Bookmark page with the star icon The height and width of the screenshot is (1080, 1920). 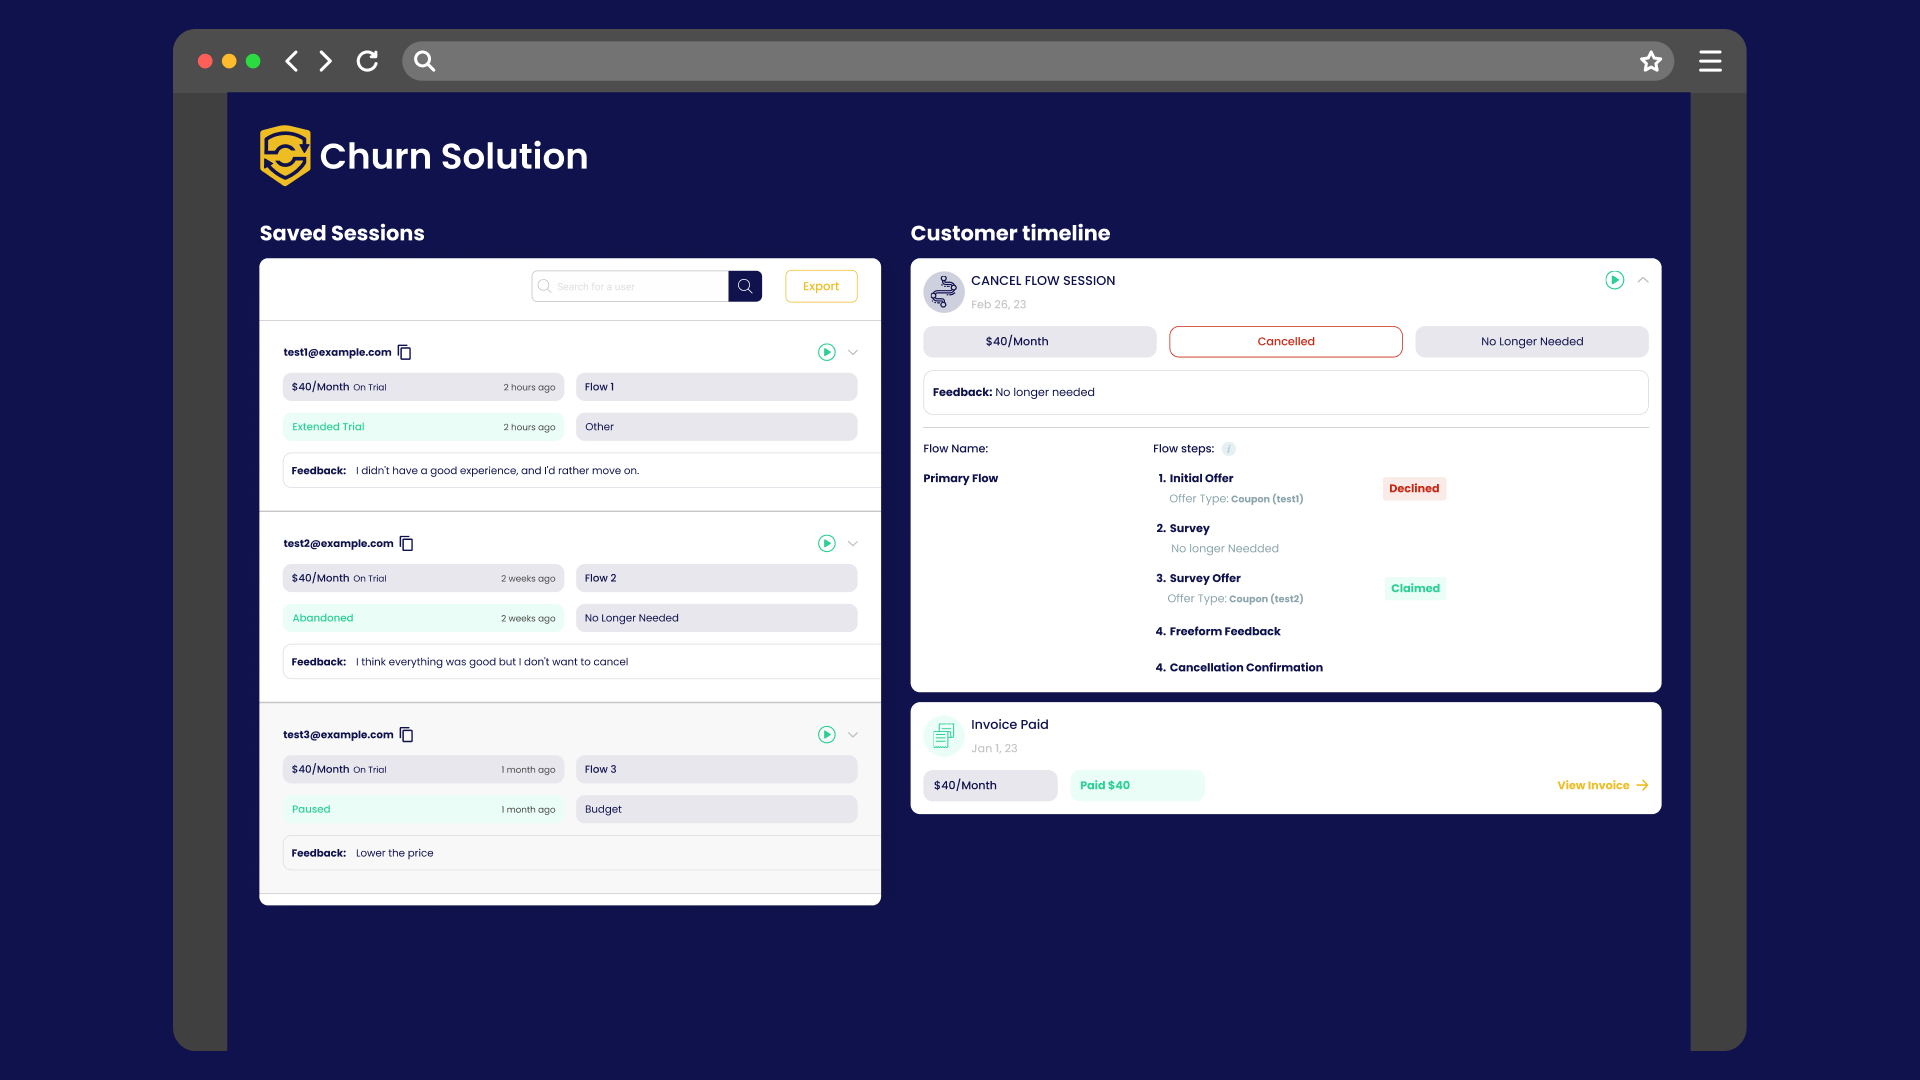pos(1651,61)
